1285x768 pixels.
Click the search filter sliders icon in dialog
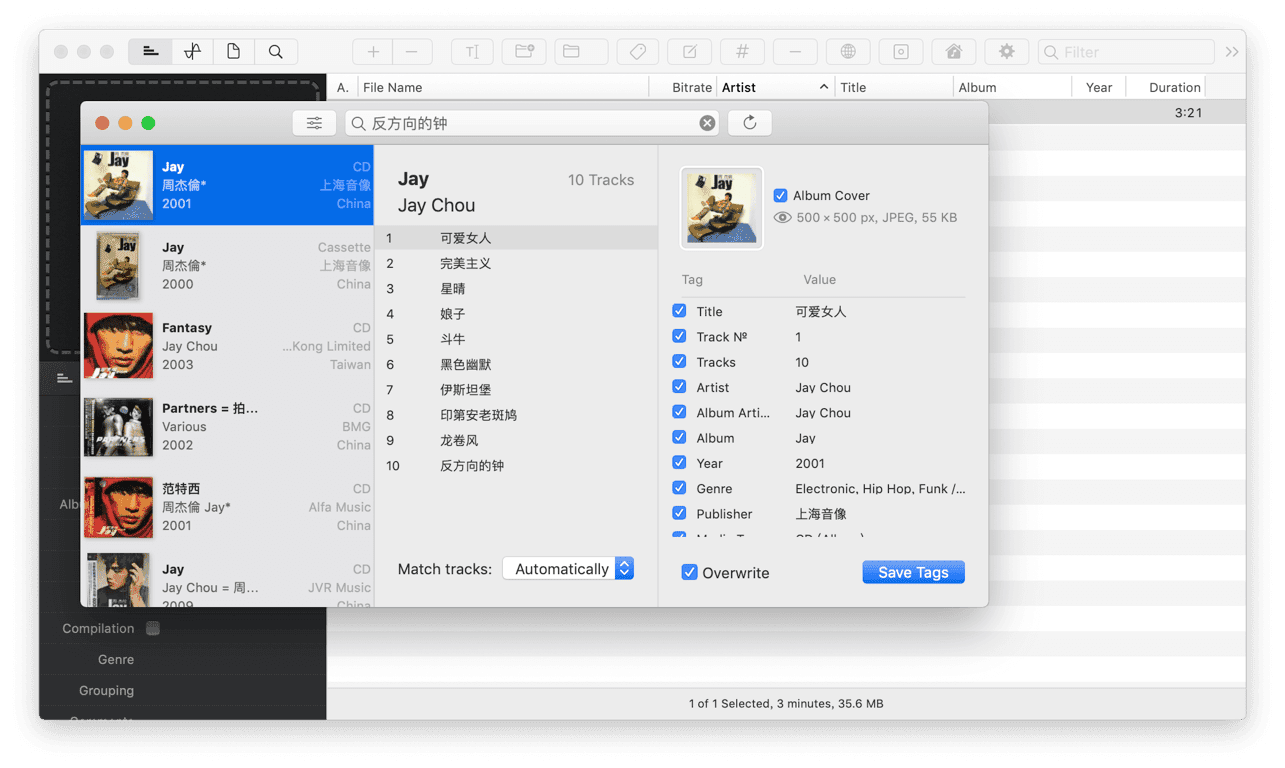(x=314, y=122)
